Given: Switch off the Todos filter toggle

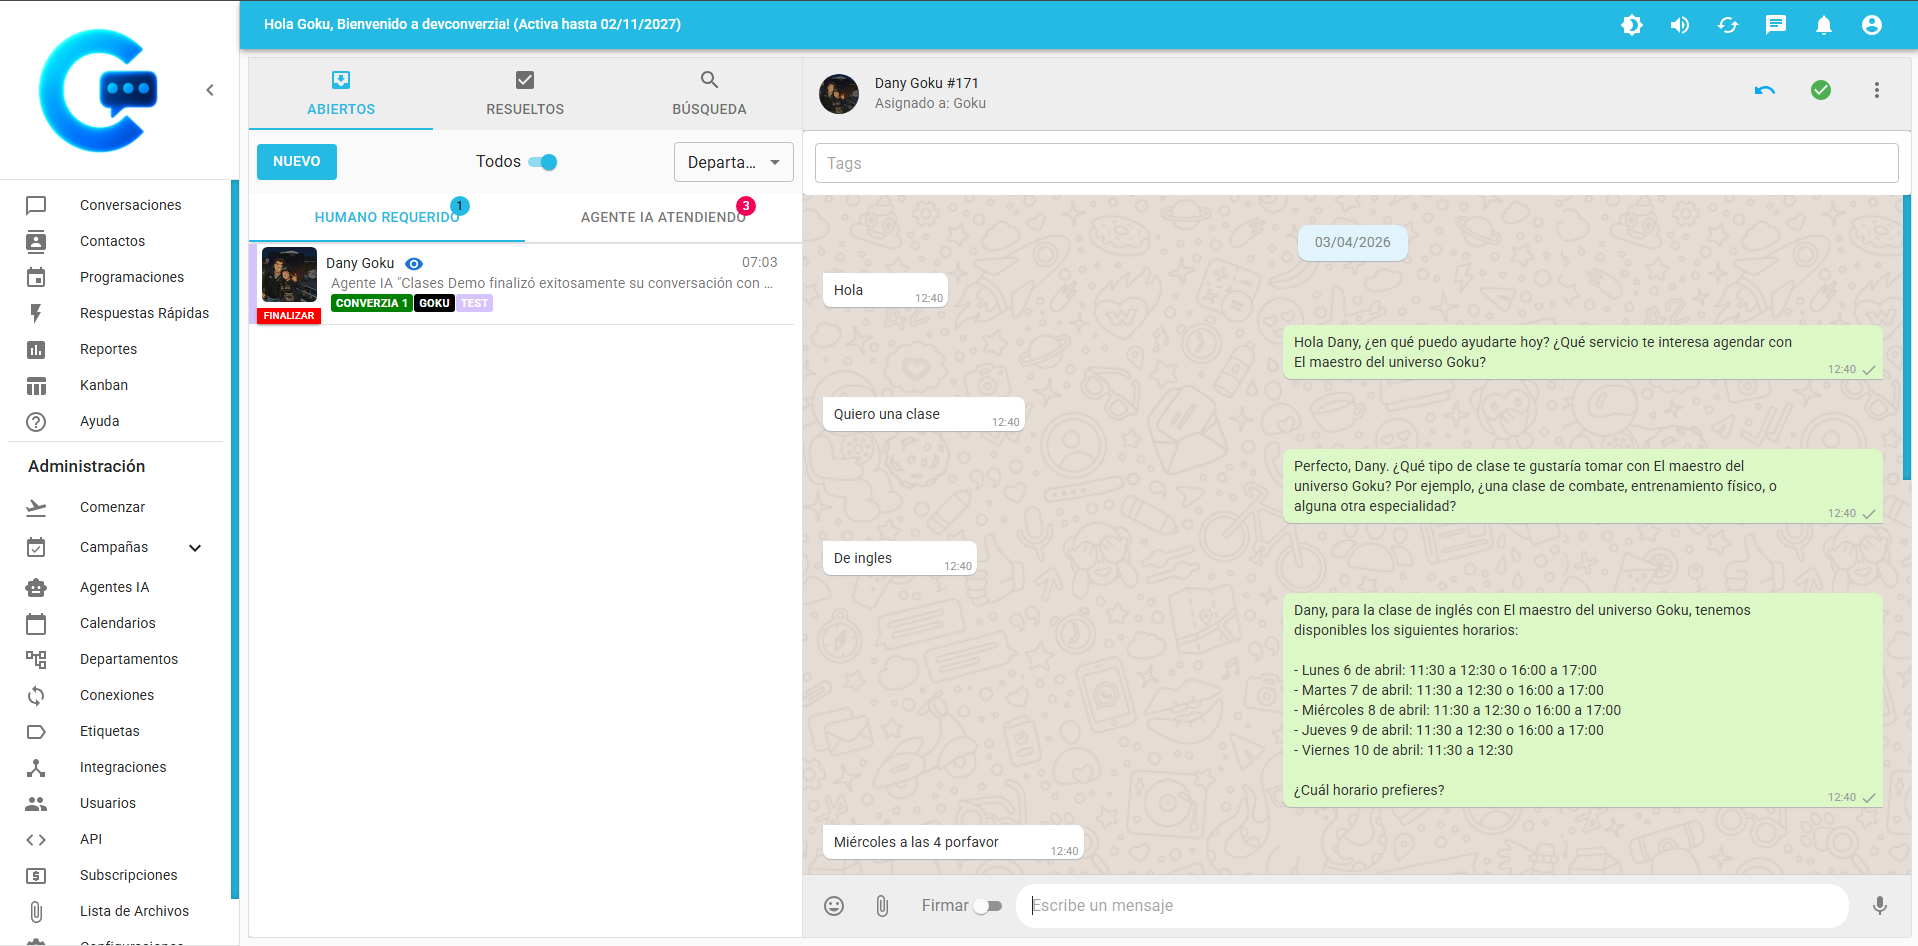Looking at the screenshot, I should coord(544,161).
